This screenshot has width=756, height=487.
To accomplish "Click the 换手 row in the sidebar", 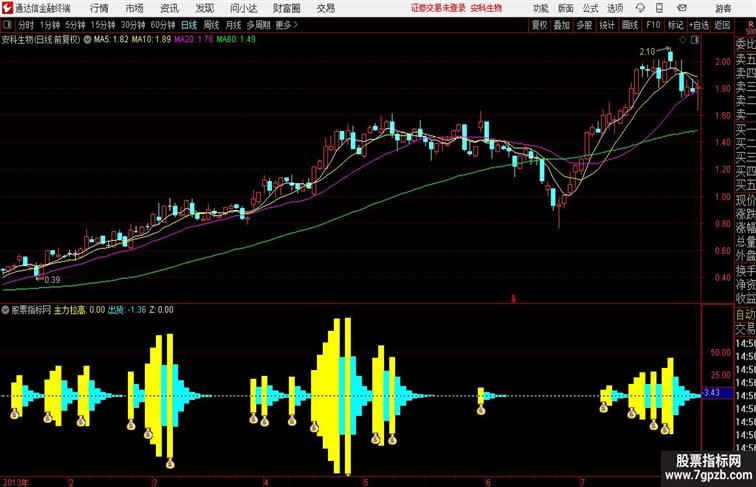I will (745, 271).
